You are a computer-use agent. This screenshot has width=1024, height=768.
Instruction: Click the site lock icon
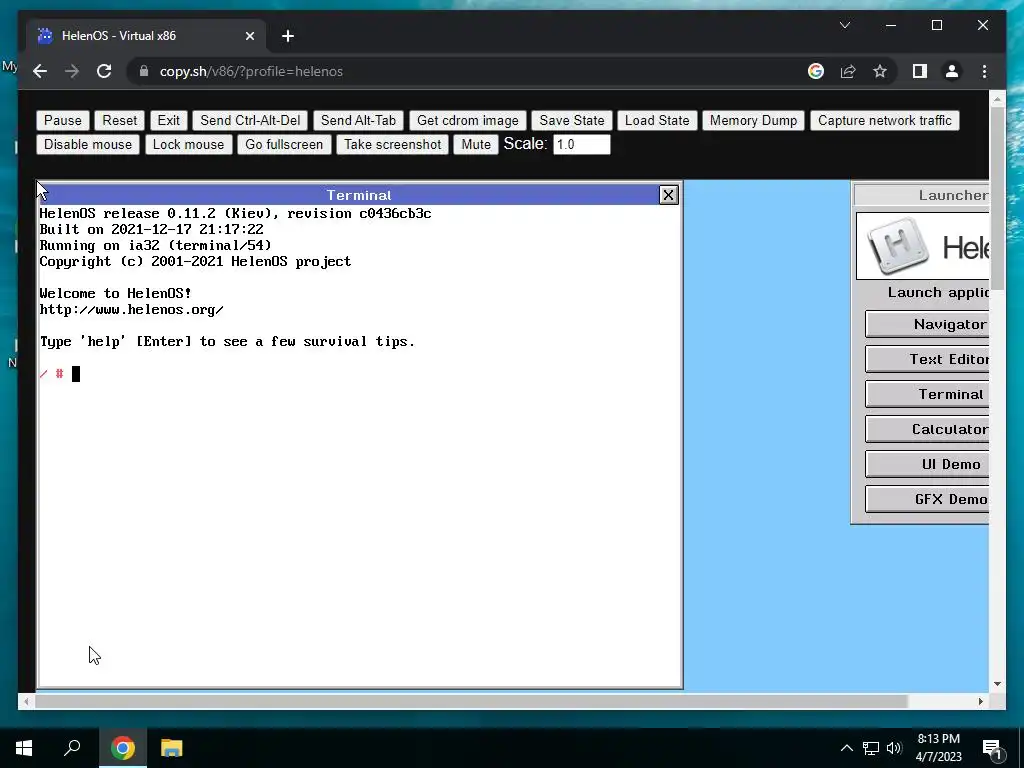click(x=144, y=71)
